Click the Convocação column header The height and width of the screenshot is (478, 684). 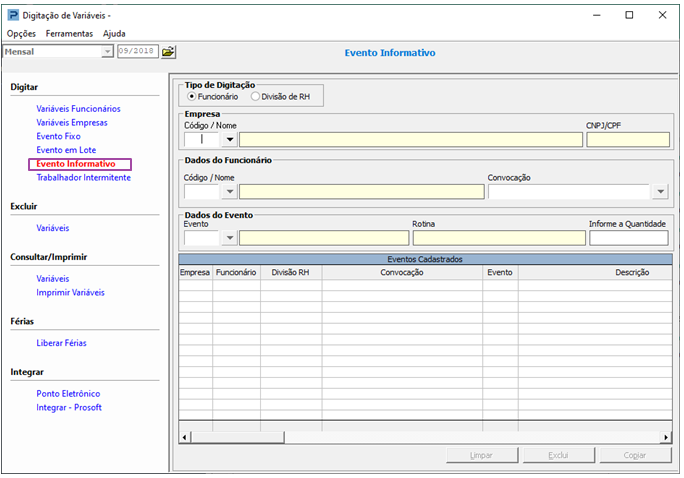[x=402, y=273]
